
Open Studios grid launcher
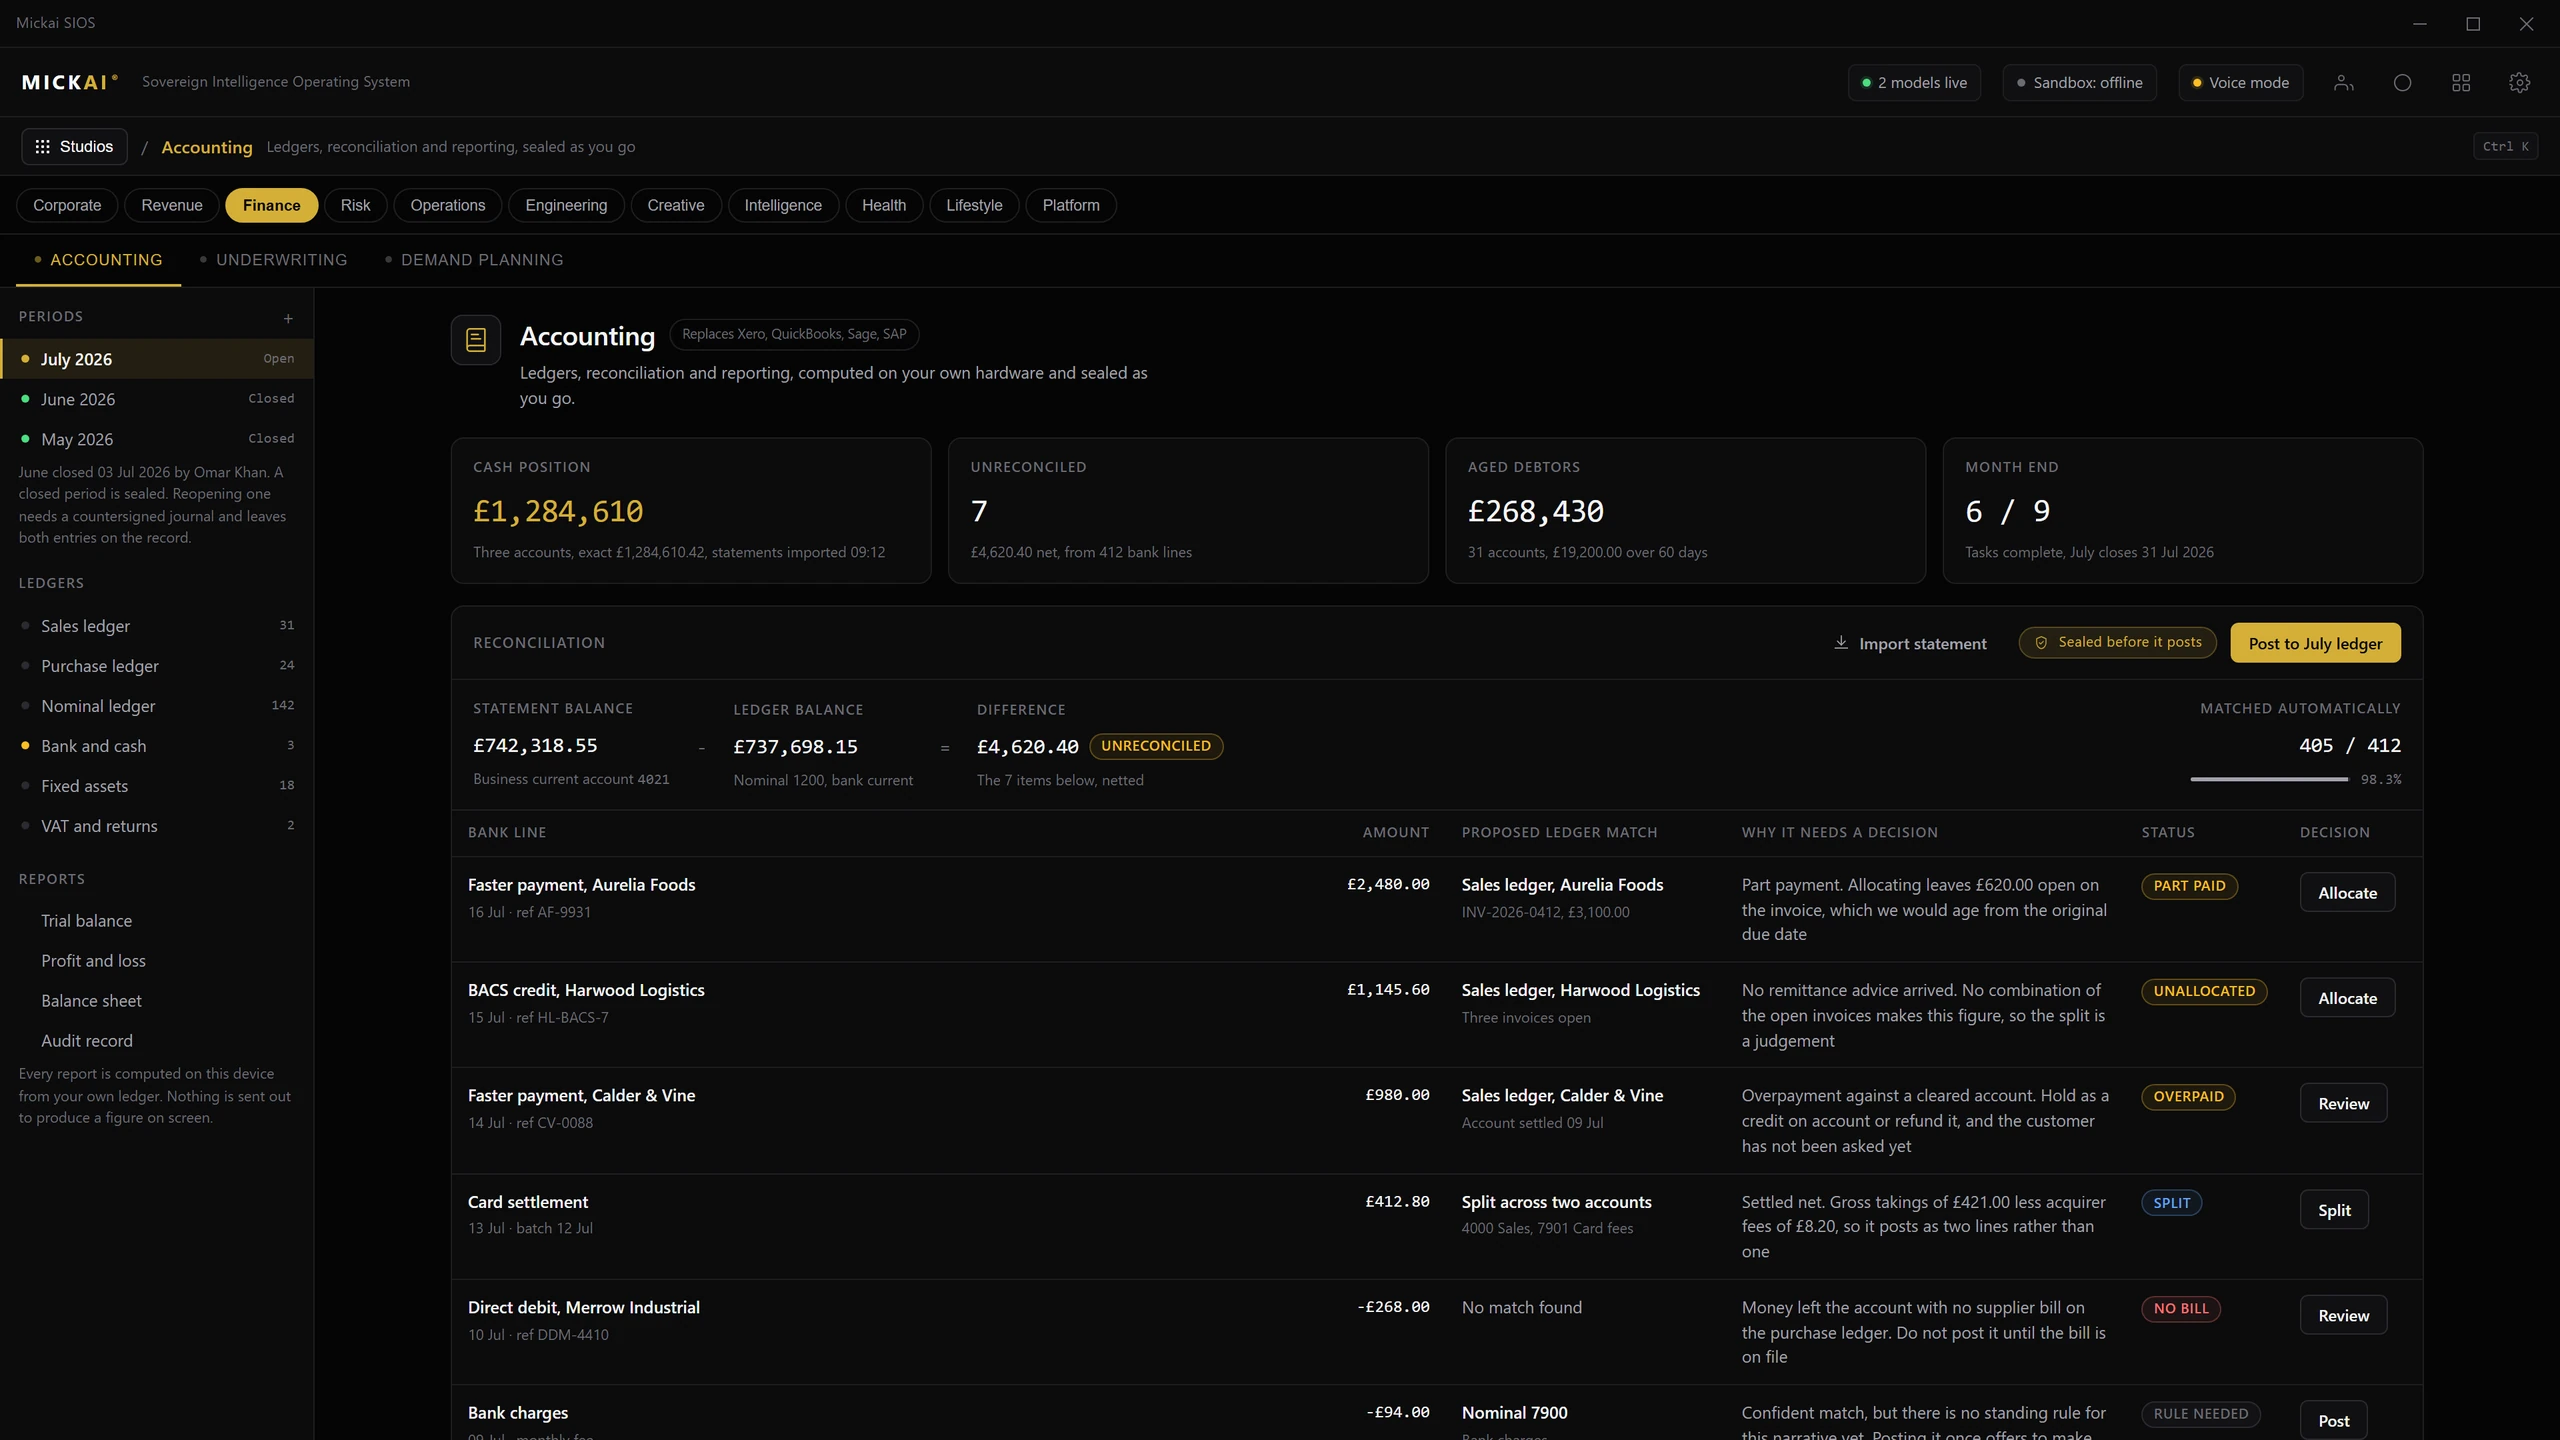click(75, 146)
